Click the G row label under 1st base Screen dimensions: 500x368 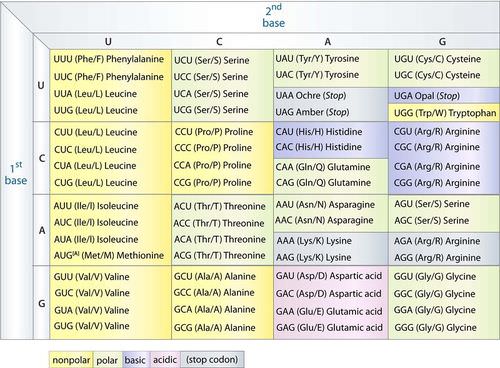click(x=42, y=304)
